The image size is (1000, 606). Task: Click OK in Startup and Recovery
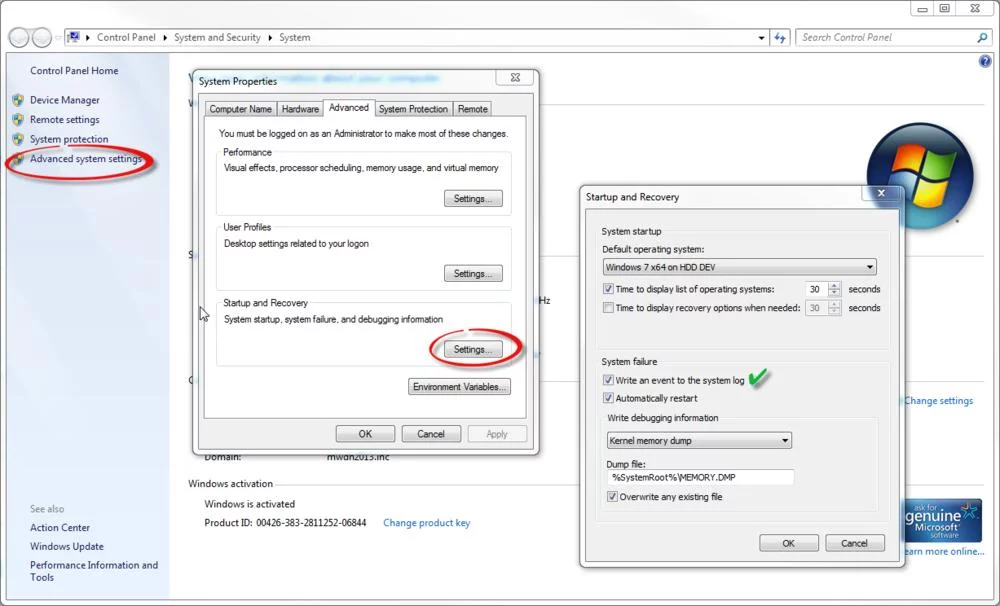tap(789, 543)
